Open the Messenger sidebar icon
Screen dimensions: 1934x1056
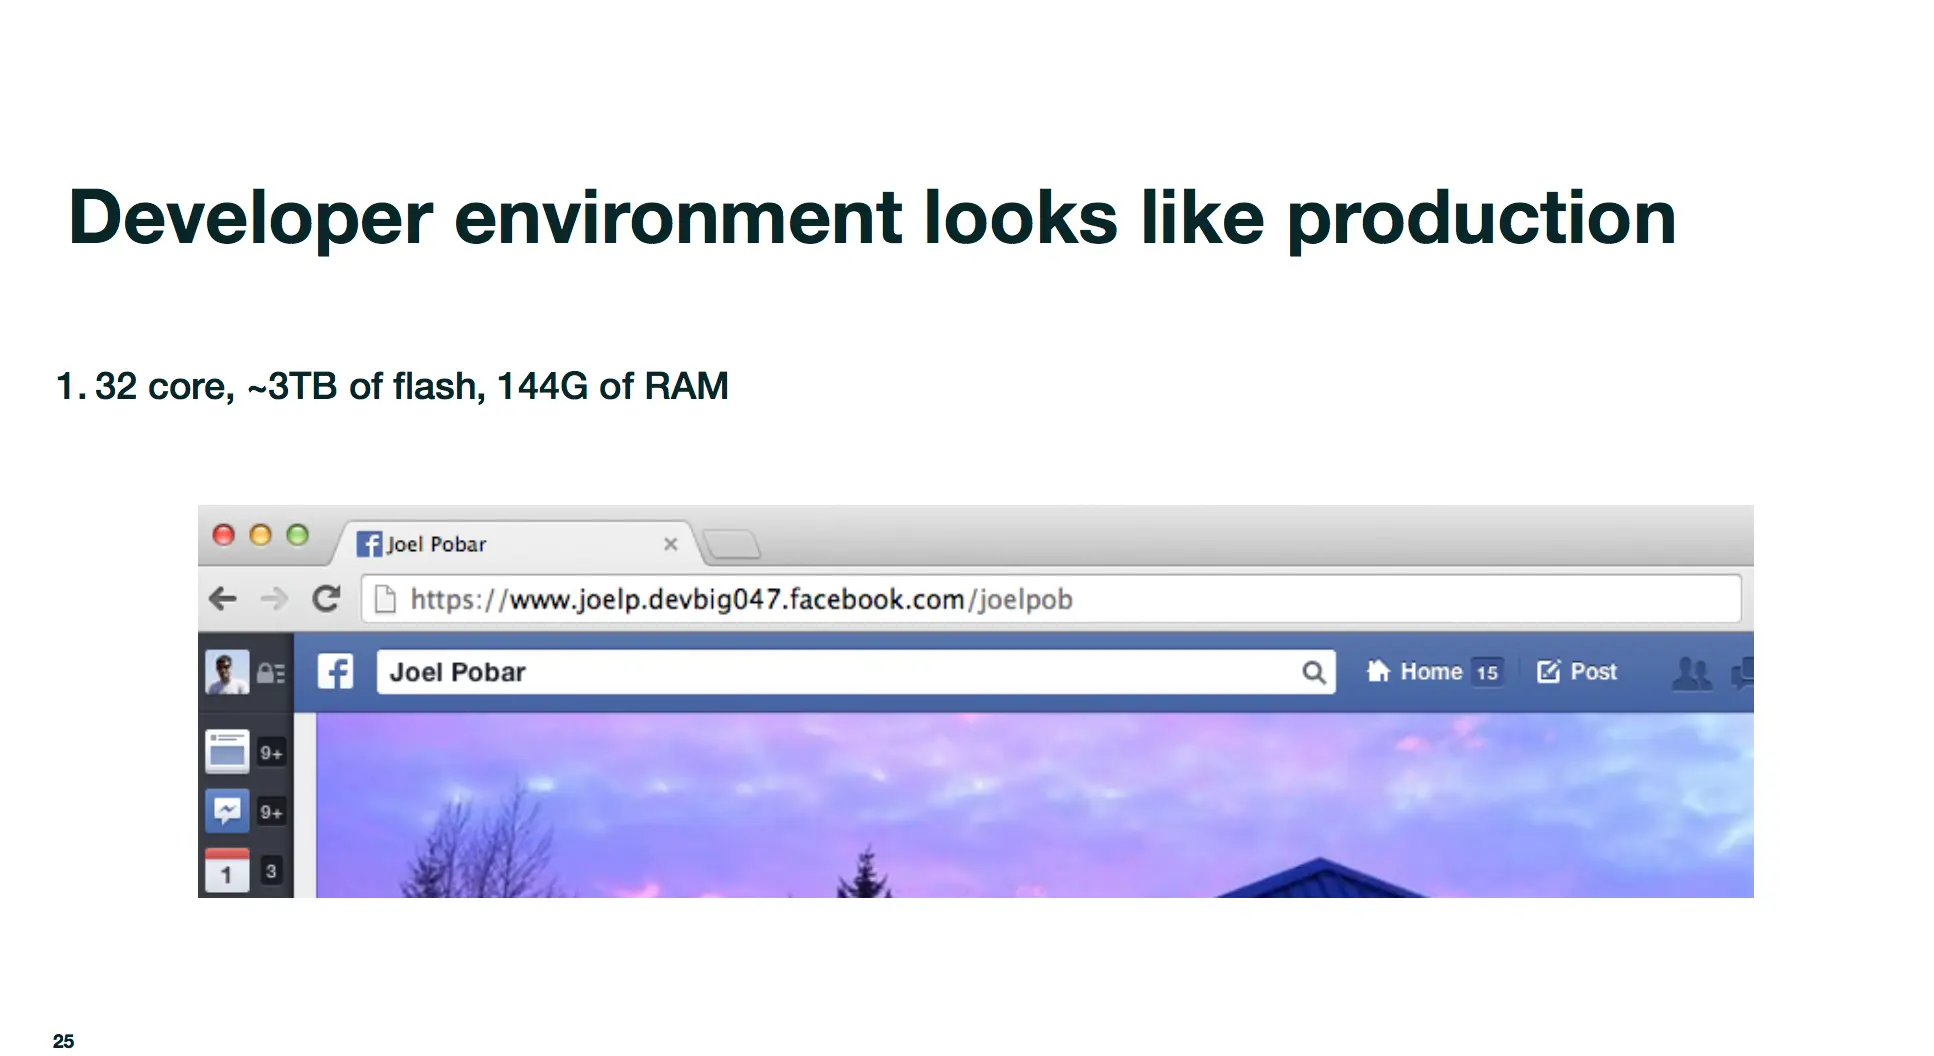(227, 810)
